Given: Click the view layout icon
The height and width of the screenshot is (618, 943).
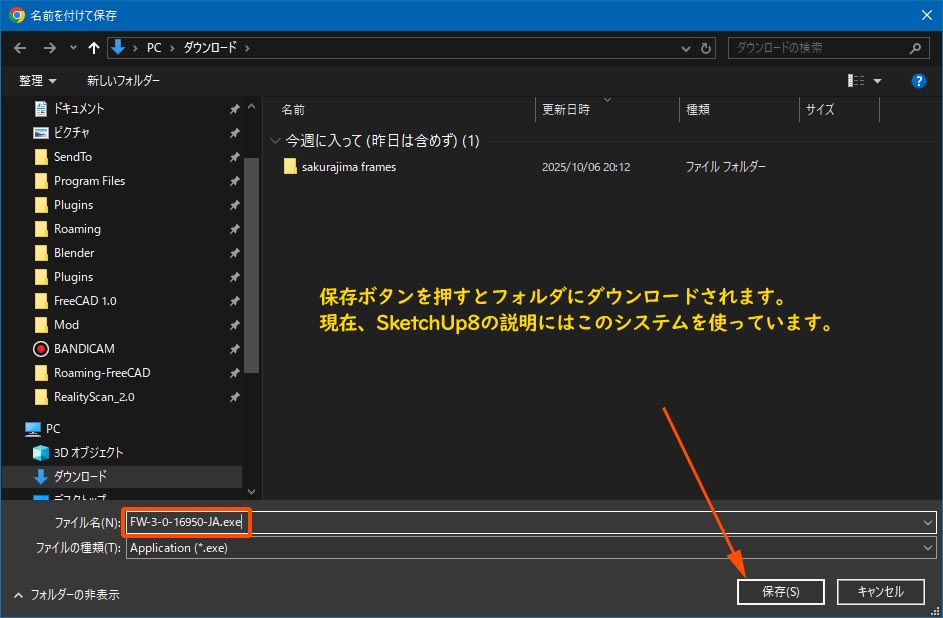Looking at the screenshot, I should [x=856, y=81].
